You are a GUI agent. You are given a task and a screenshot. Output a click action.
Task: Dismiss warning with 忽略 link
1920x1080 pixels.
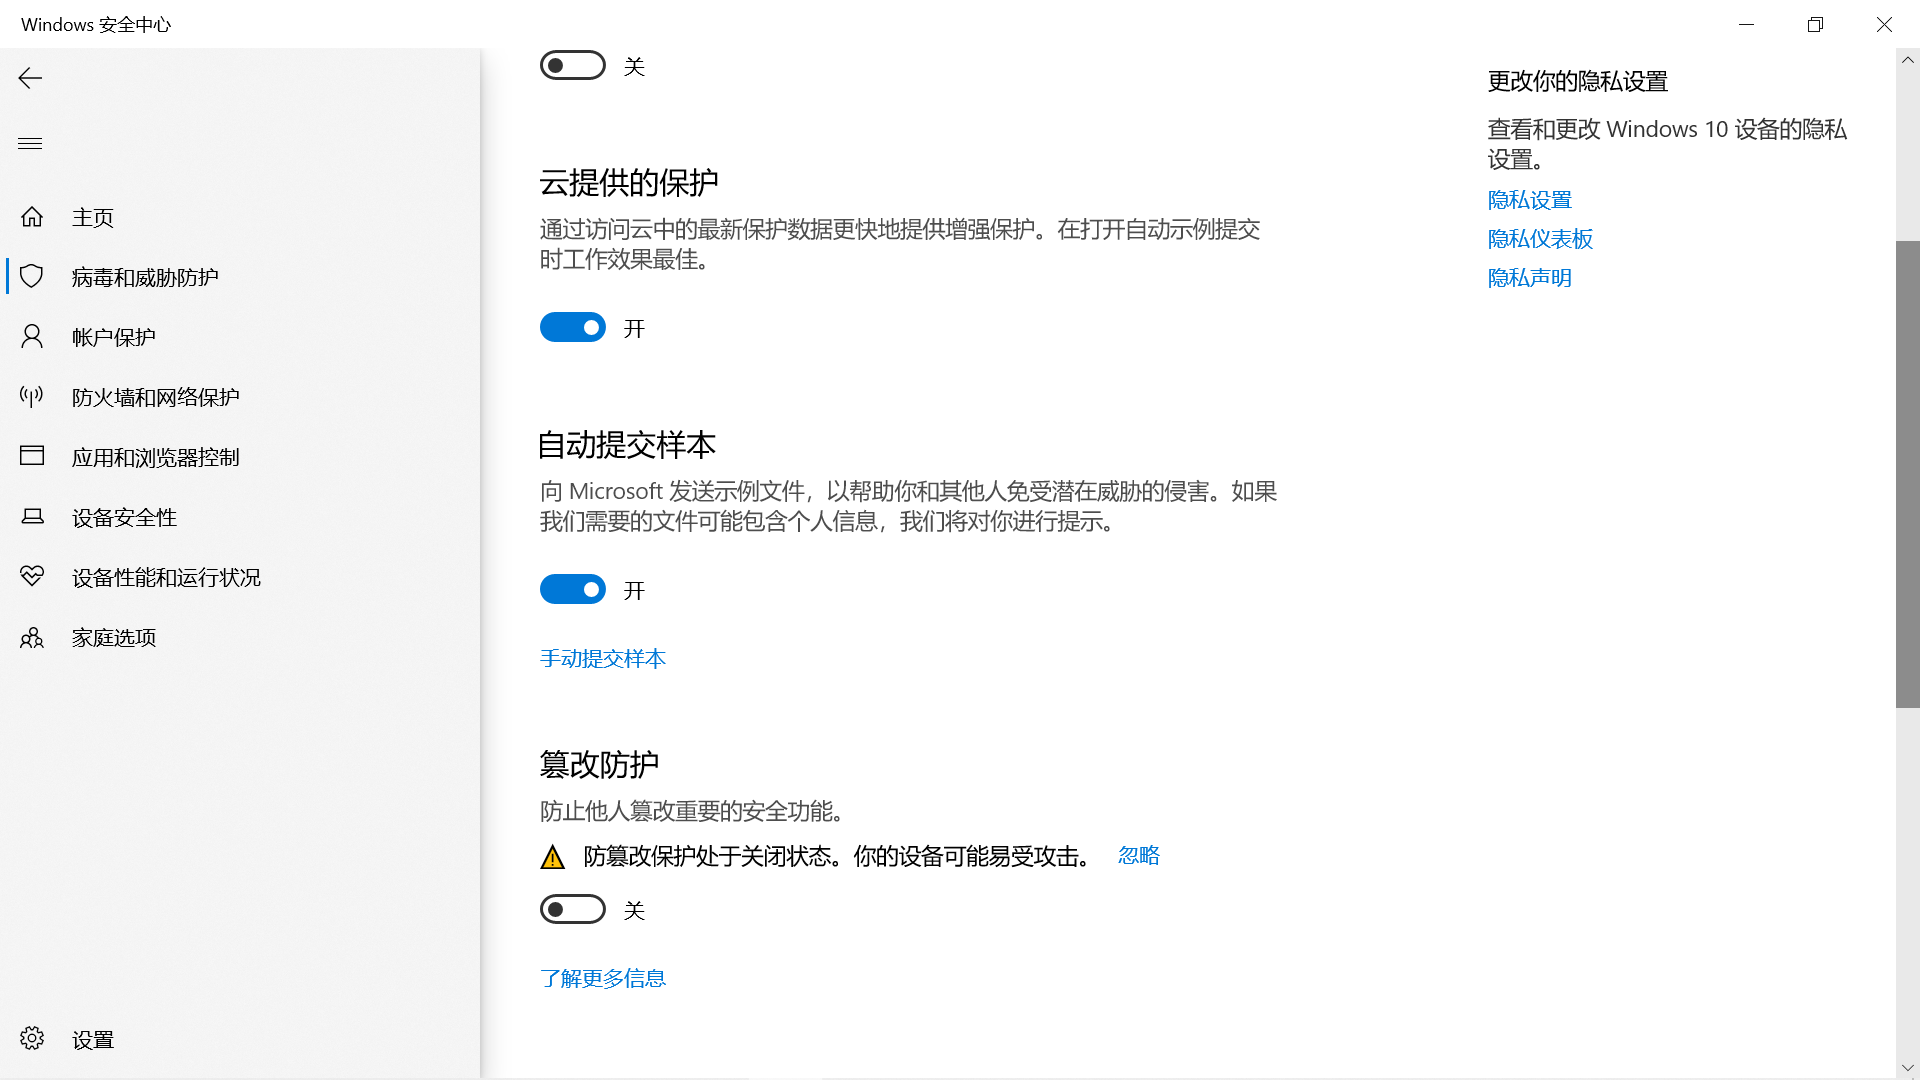pyautogui.click(x=1138, y=855)
